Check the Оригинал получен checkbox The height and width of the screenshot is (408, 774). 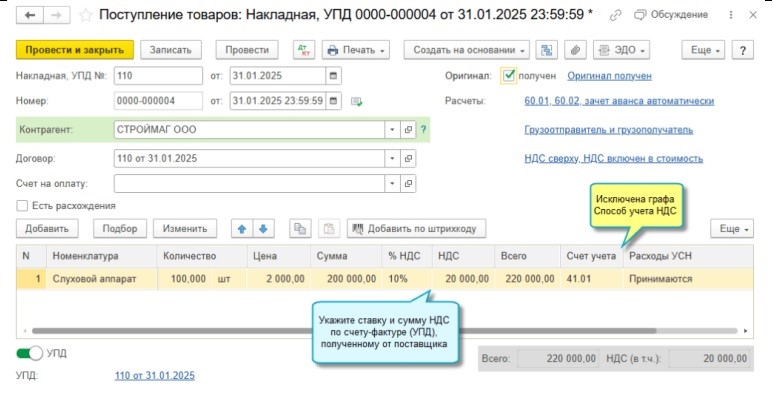coord(510,76)
